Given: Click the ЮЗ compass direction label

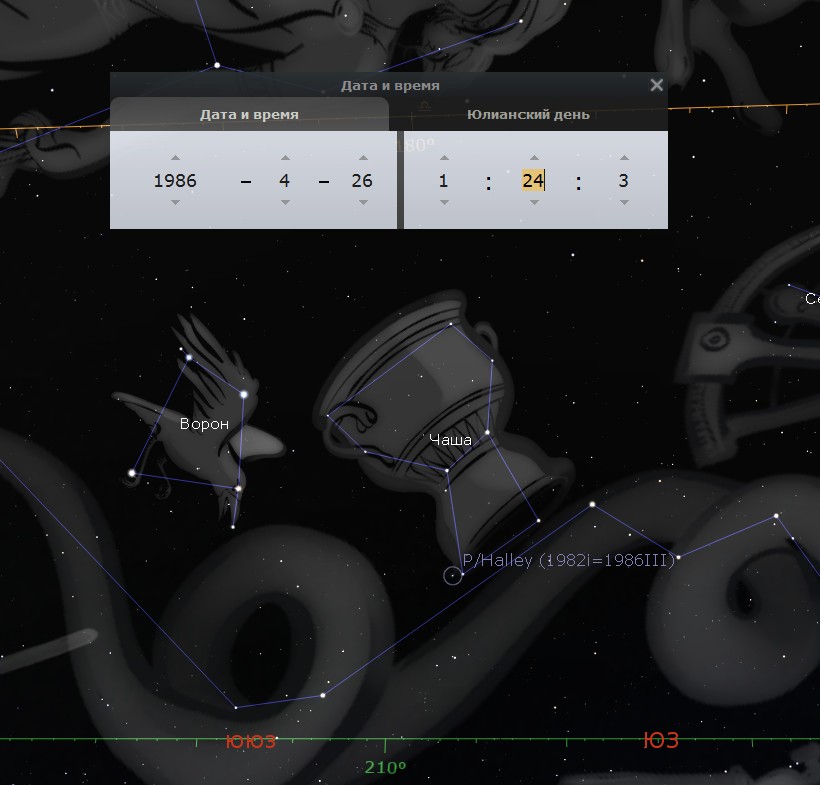Looking at the screenshot, I should [661, 740].
